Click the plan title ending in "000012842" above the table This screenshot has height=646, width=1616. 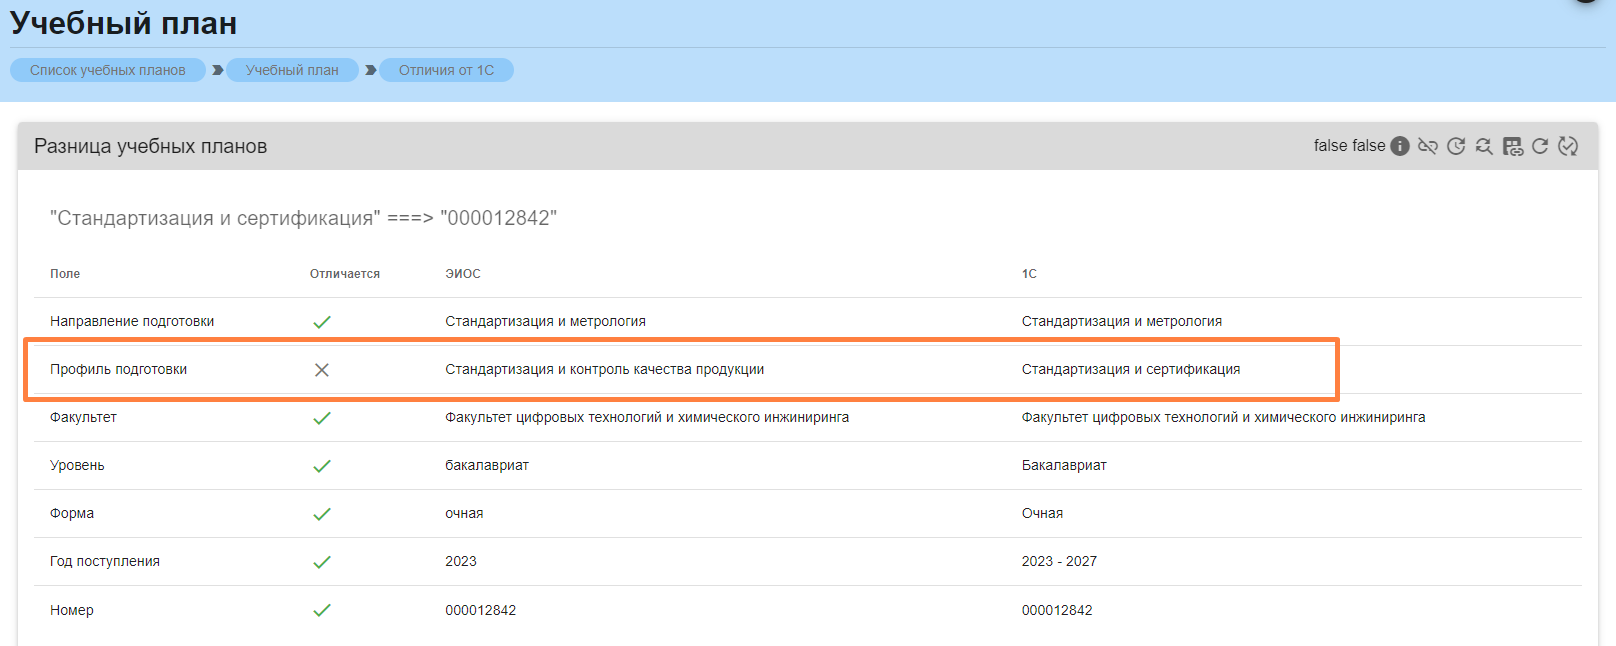pyautogui.click(x=304, y=218)
